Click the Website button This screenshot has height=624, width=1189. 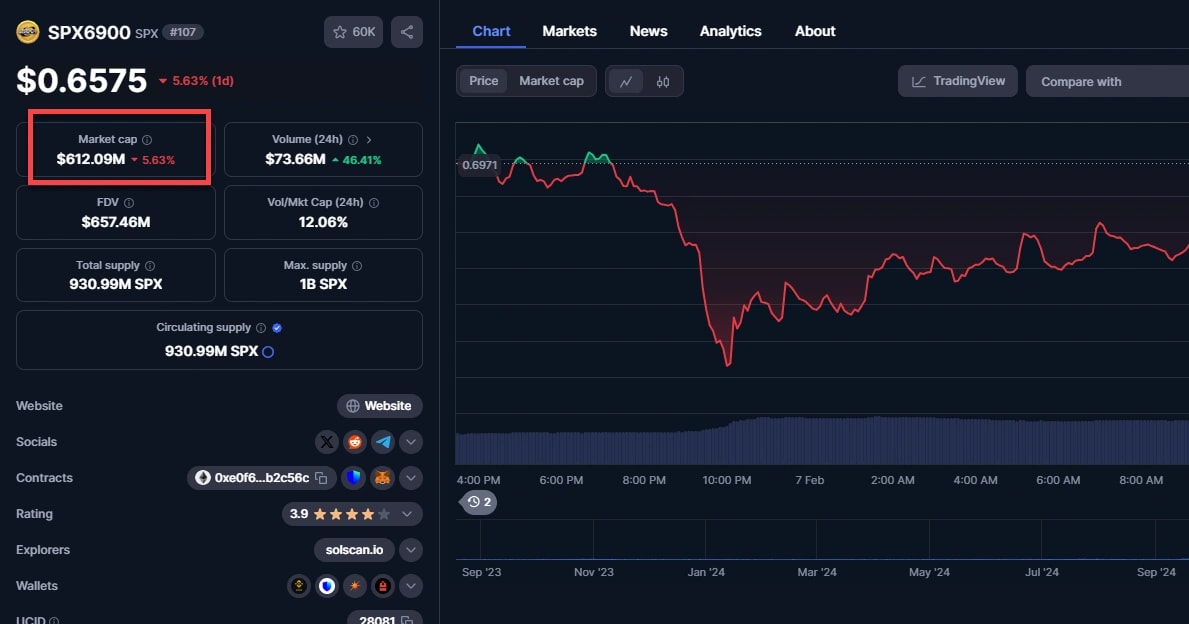[379, 406]
